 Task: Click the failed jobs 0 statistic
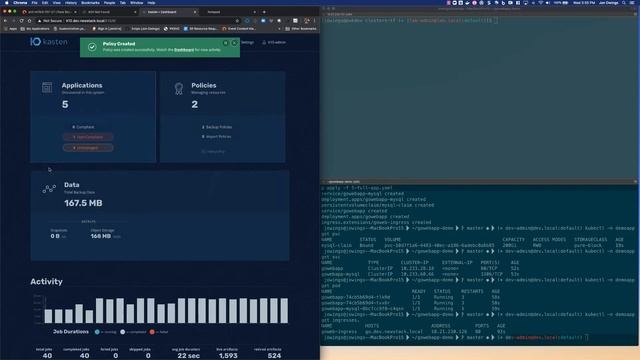[116, 356]
